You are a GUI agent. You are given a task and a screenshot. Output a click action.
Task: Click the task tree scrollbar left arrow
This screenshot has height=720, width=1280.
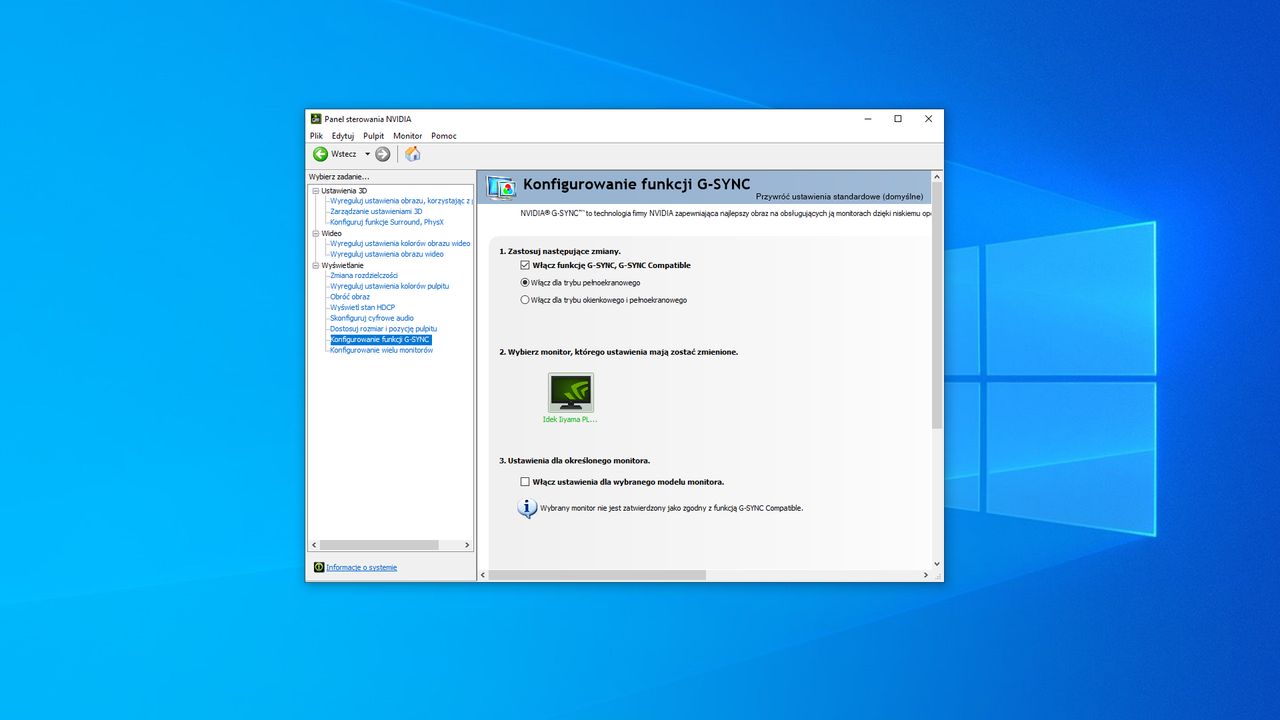pyautogui.click(x=313, y=545)
